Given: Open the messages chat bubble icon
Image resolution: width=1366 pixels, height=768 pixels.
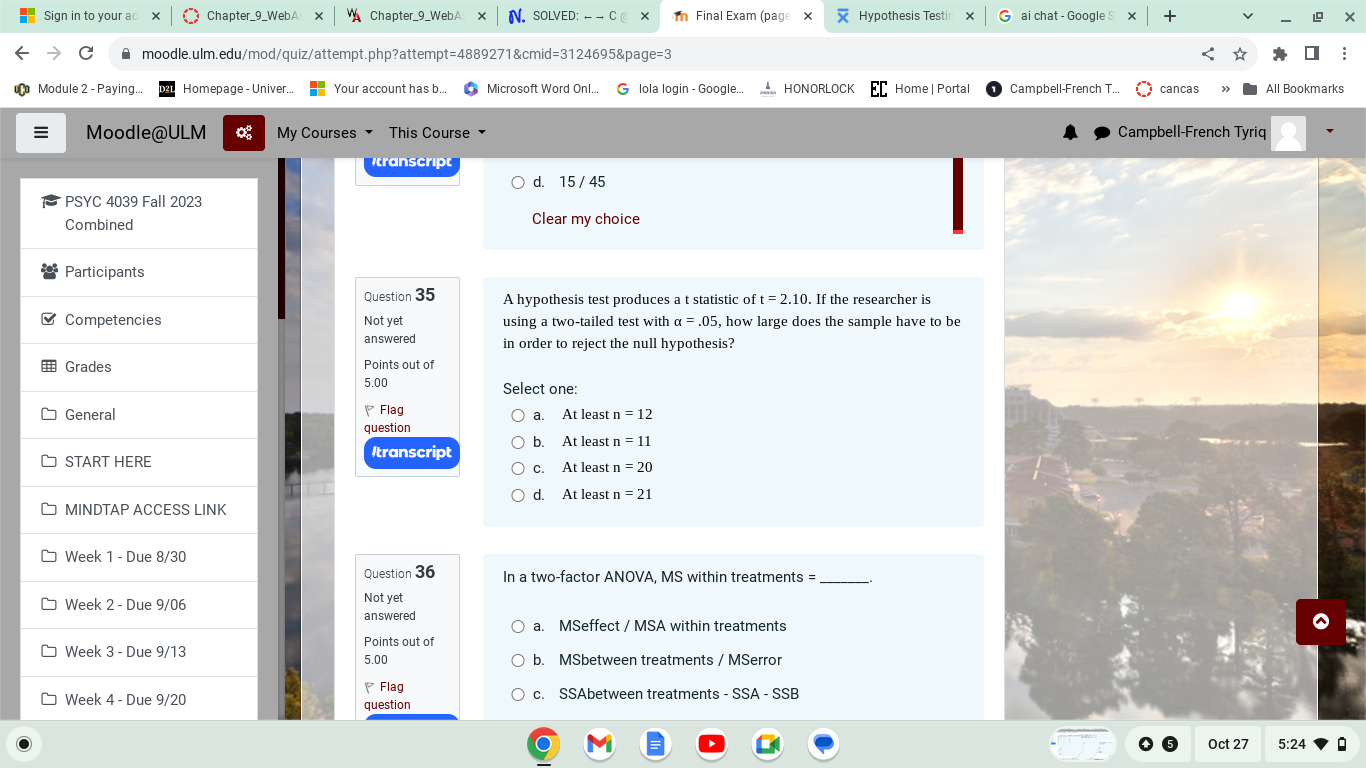Looking at the screenshot, I should click(x=1102, y=133).
